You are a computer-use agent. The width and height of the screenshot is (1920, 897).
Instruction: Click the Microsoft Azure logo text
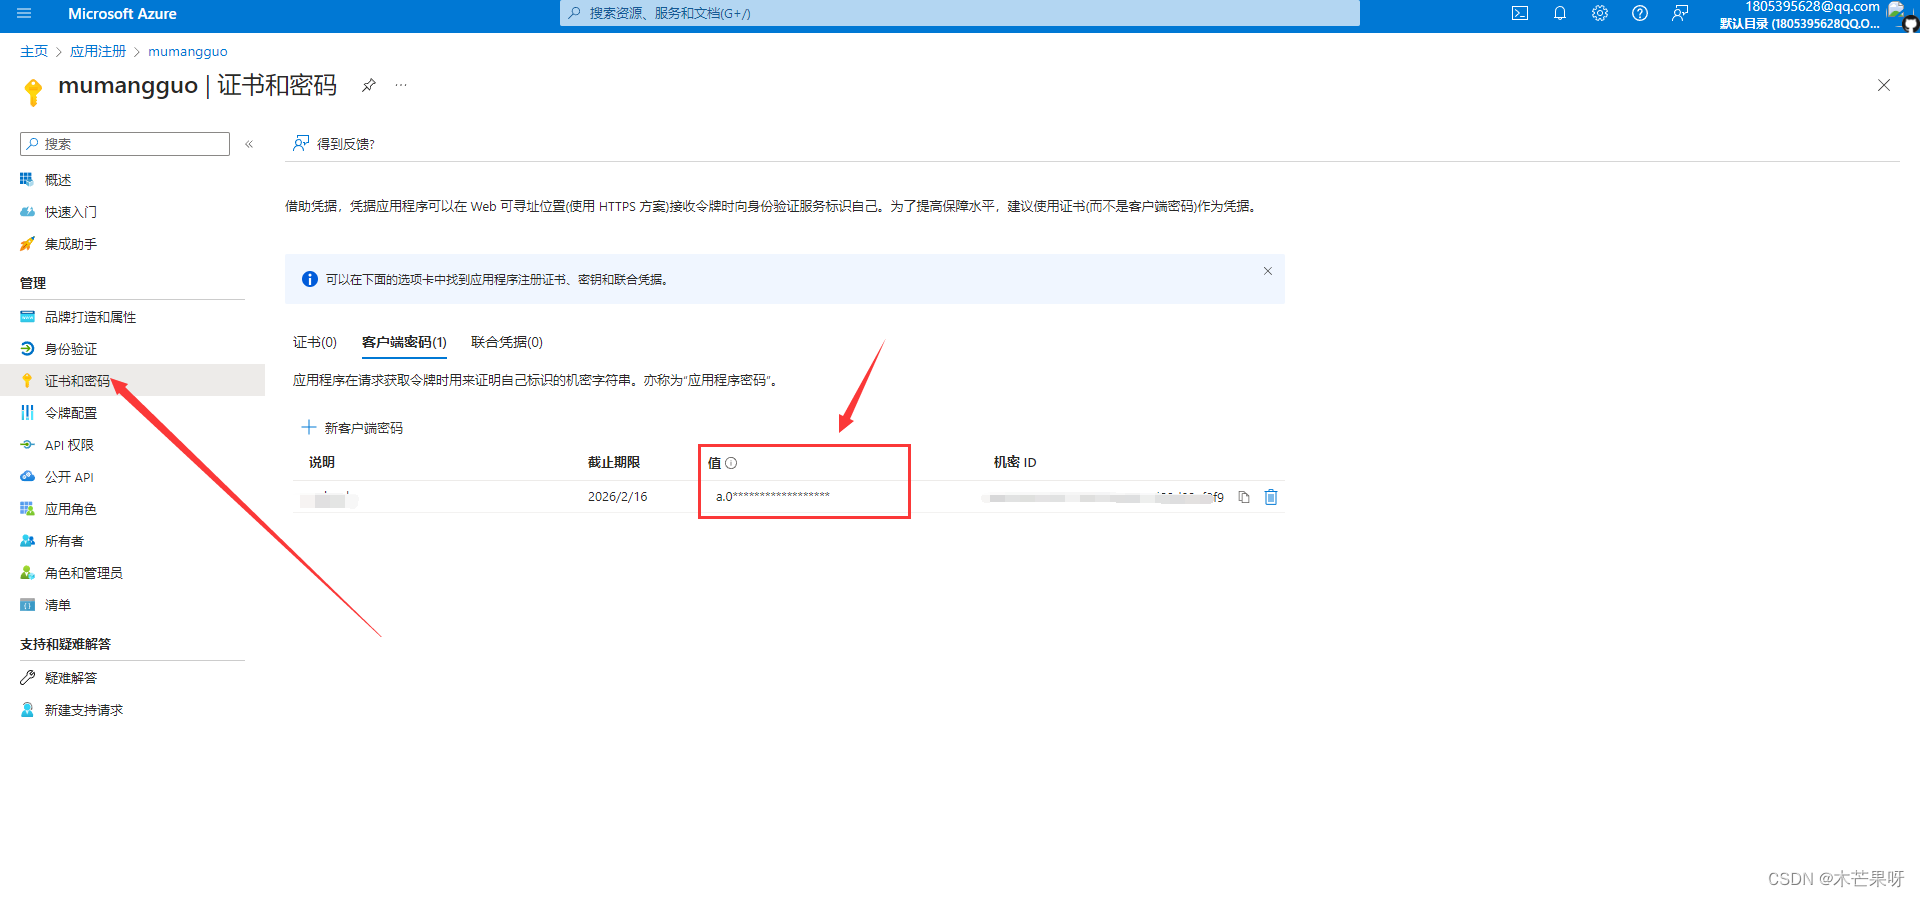click(x=122, y=14)
